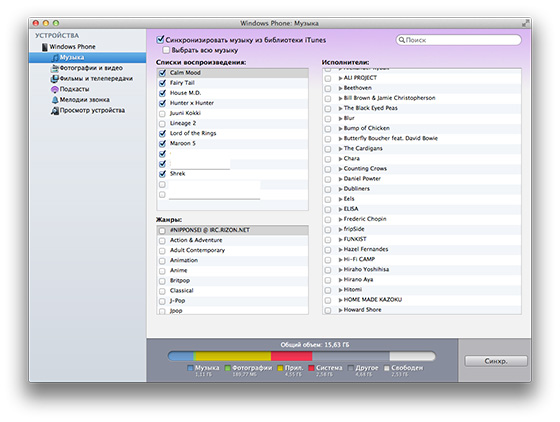This screenshot has width=560, height=422.
Task: Click the bell icon beside Мелодии звонка
Action: 55,100
